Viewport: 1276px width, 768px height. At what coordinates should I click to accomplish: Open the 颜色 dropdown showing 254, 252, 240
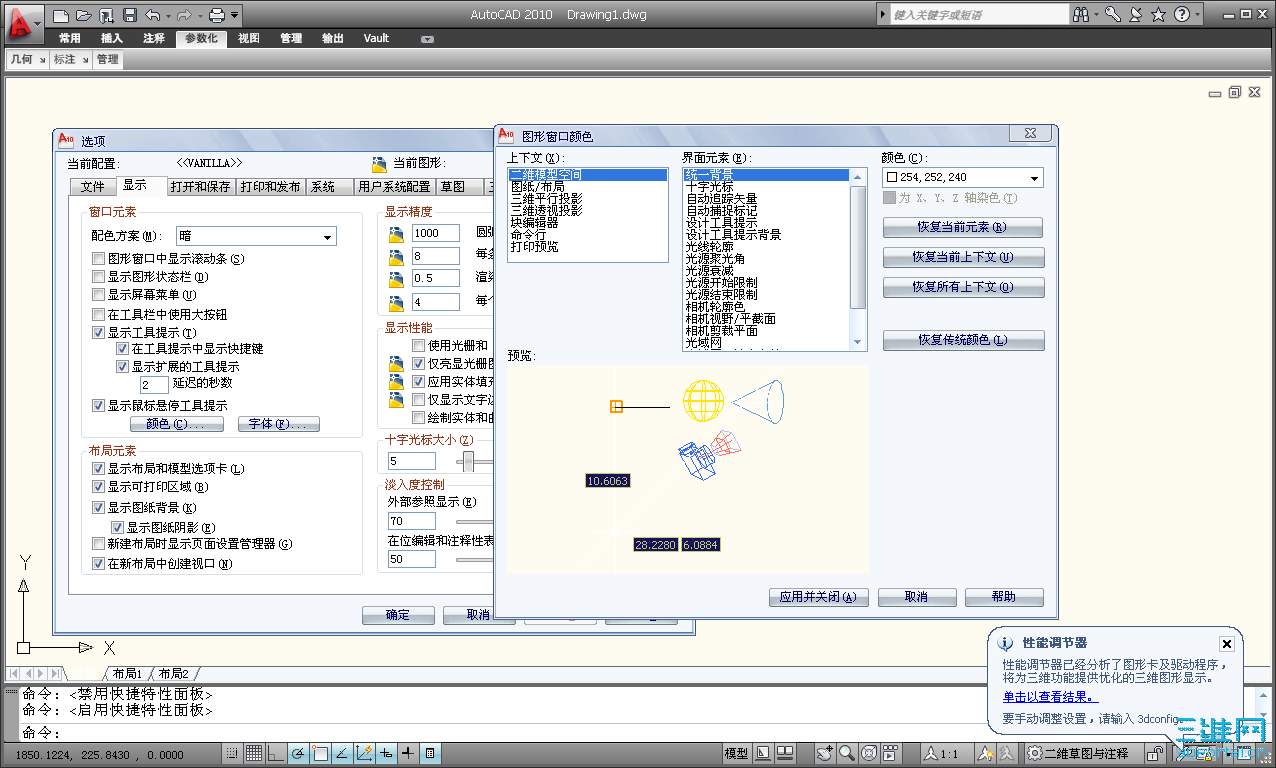coord(1035,177)
